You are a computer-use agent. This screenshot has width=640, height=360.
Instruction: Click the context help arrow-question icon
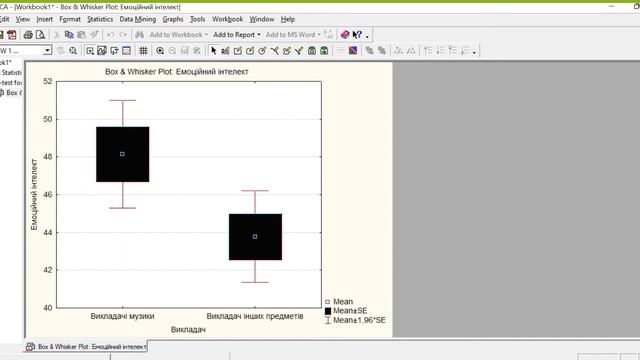(x=357, y=35)
